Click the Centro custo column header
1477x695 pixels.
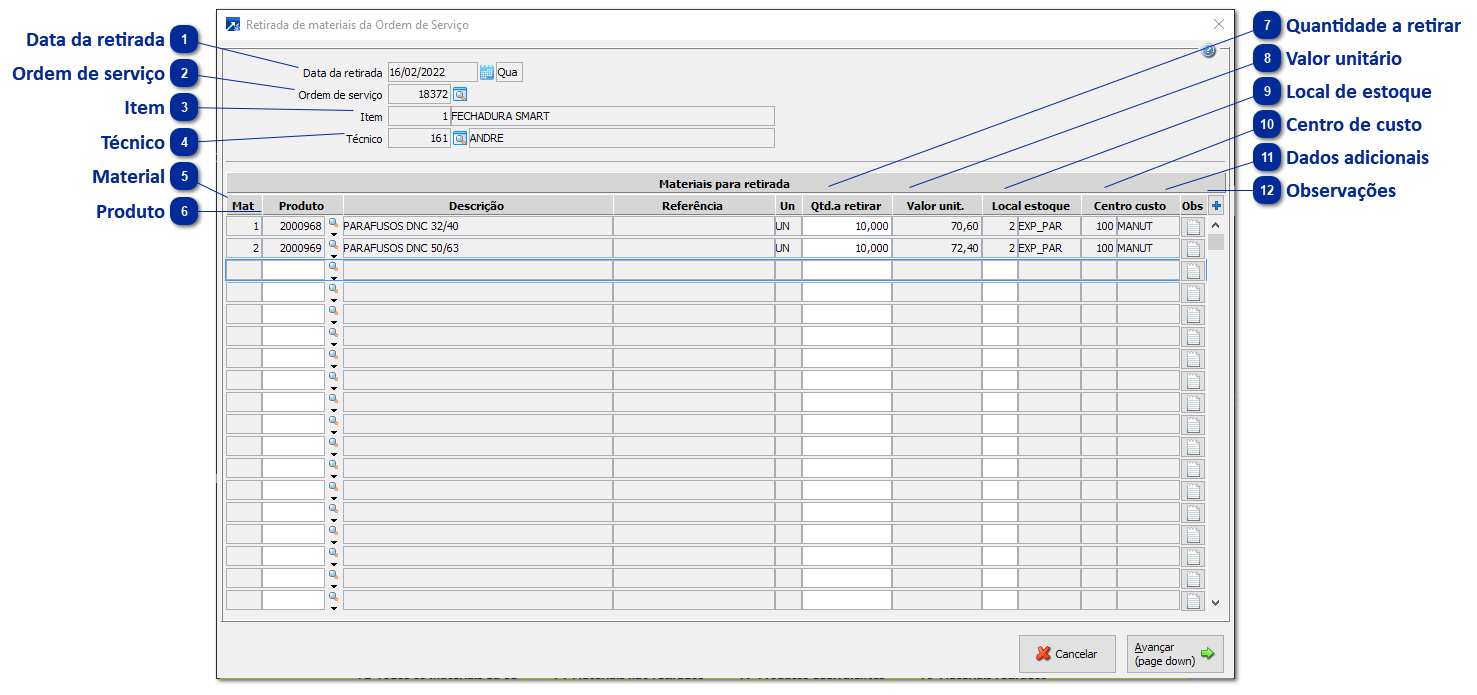tap(1130, 205)
